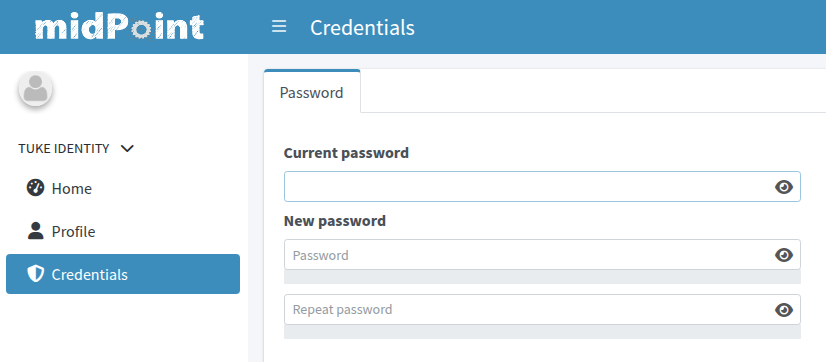826x362 pixels.
Task: Click the TUKE IDENTITY section label
Action: (x=64, y=149)
